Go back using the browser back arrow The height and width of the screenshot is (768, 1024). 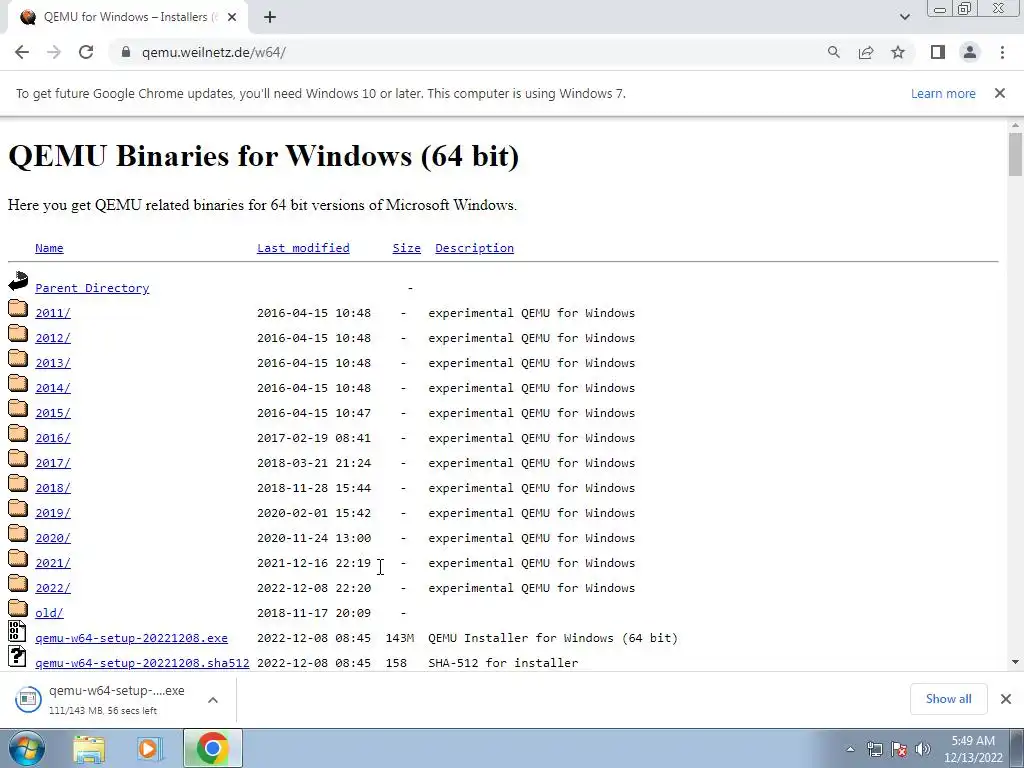(22, 52)
